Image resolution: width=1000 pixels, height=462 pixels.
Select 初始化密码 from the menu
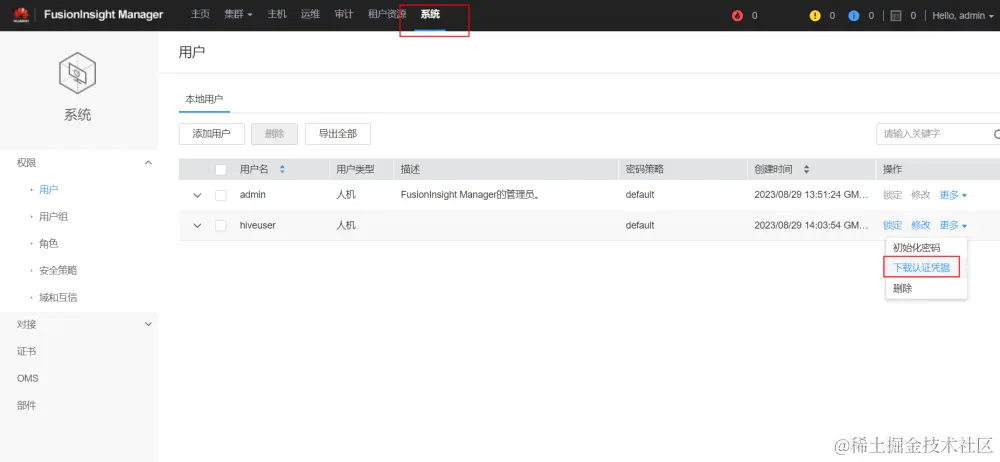pos(916,248)
